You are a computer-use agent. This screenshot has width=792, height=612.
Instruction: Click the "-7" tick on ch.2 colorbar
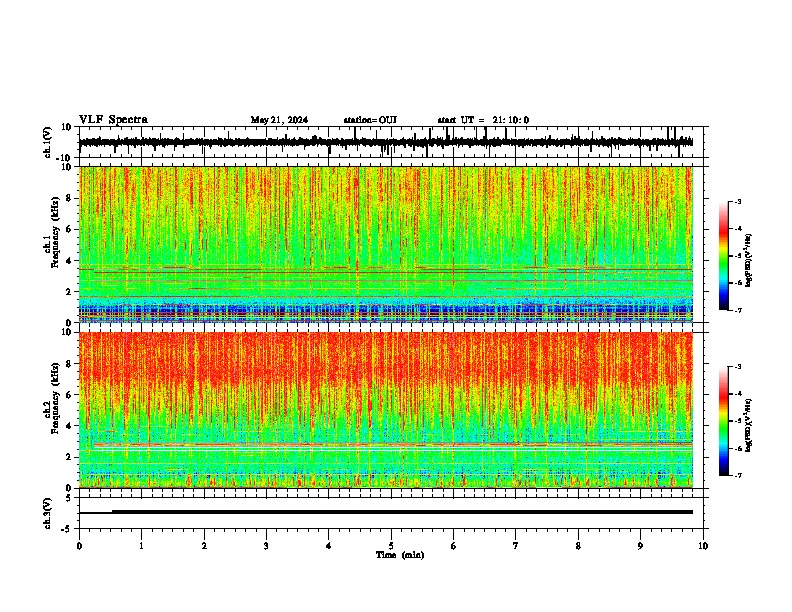pyautogui.click(x=737, y=475)
